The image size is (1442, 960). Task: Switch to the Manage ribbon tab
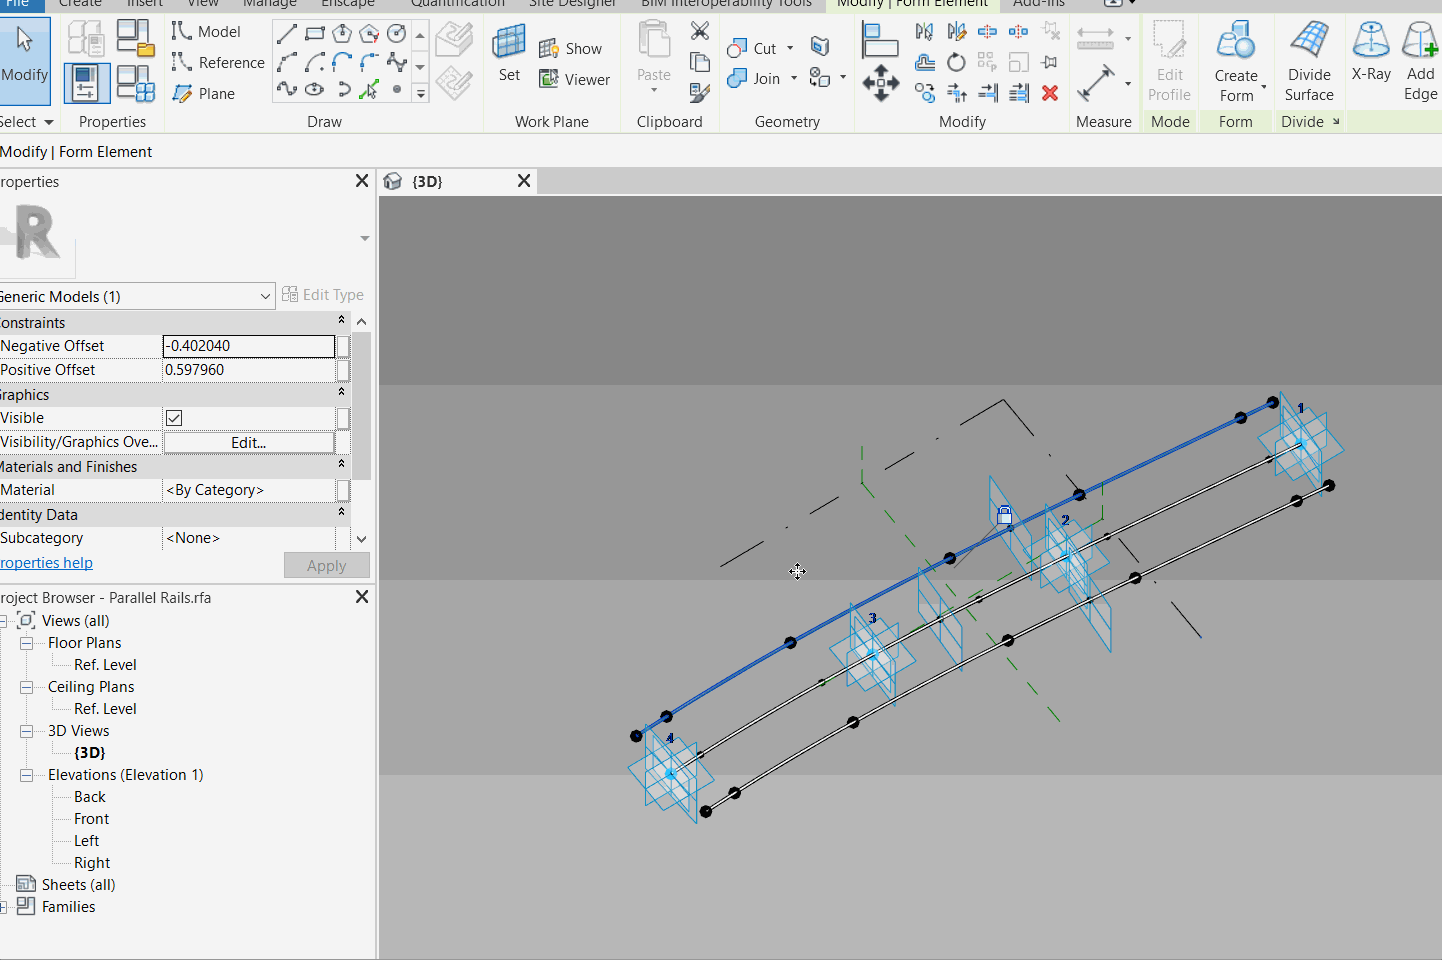(x=268, y=4)
